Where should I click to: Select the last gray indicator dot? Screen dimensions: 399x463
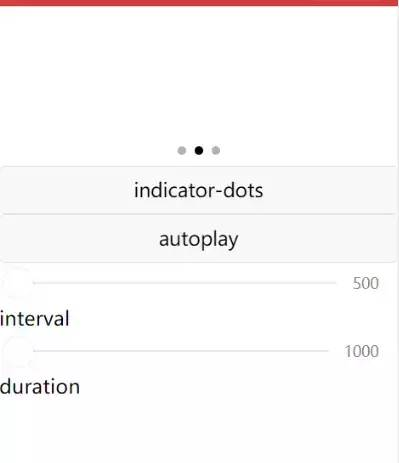point(216,150)
